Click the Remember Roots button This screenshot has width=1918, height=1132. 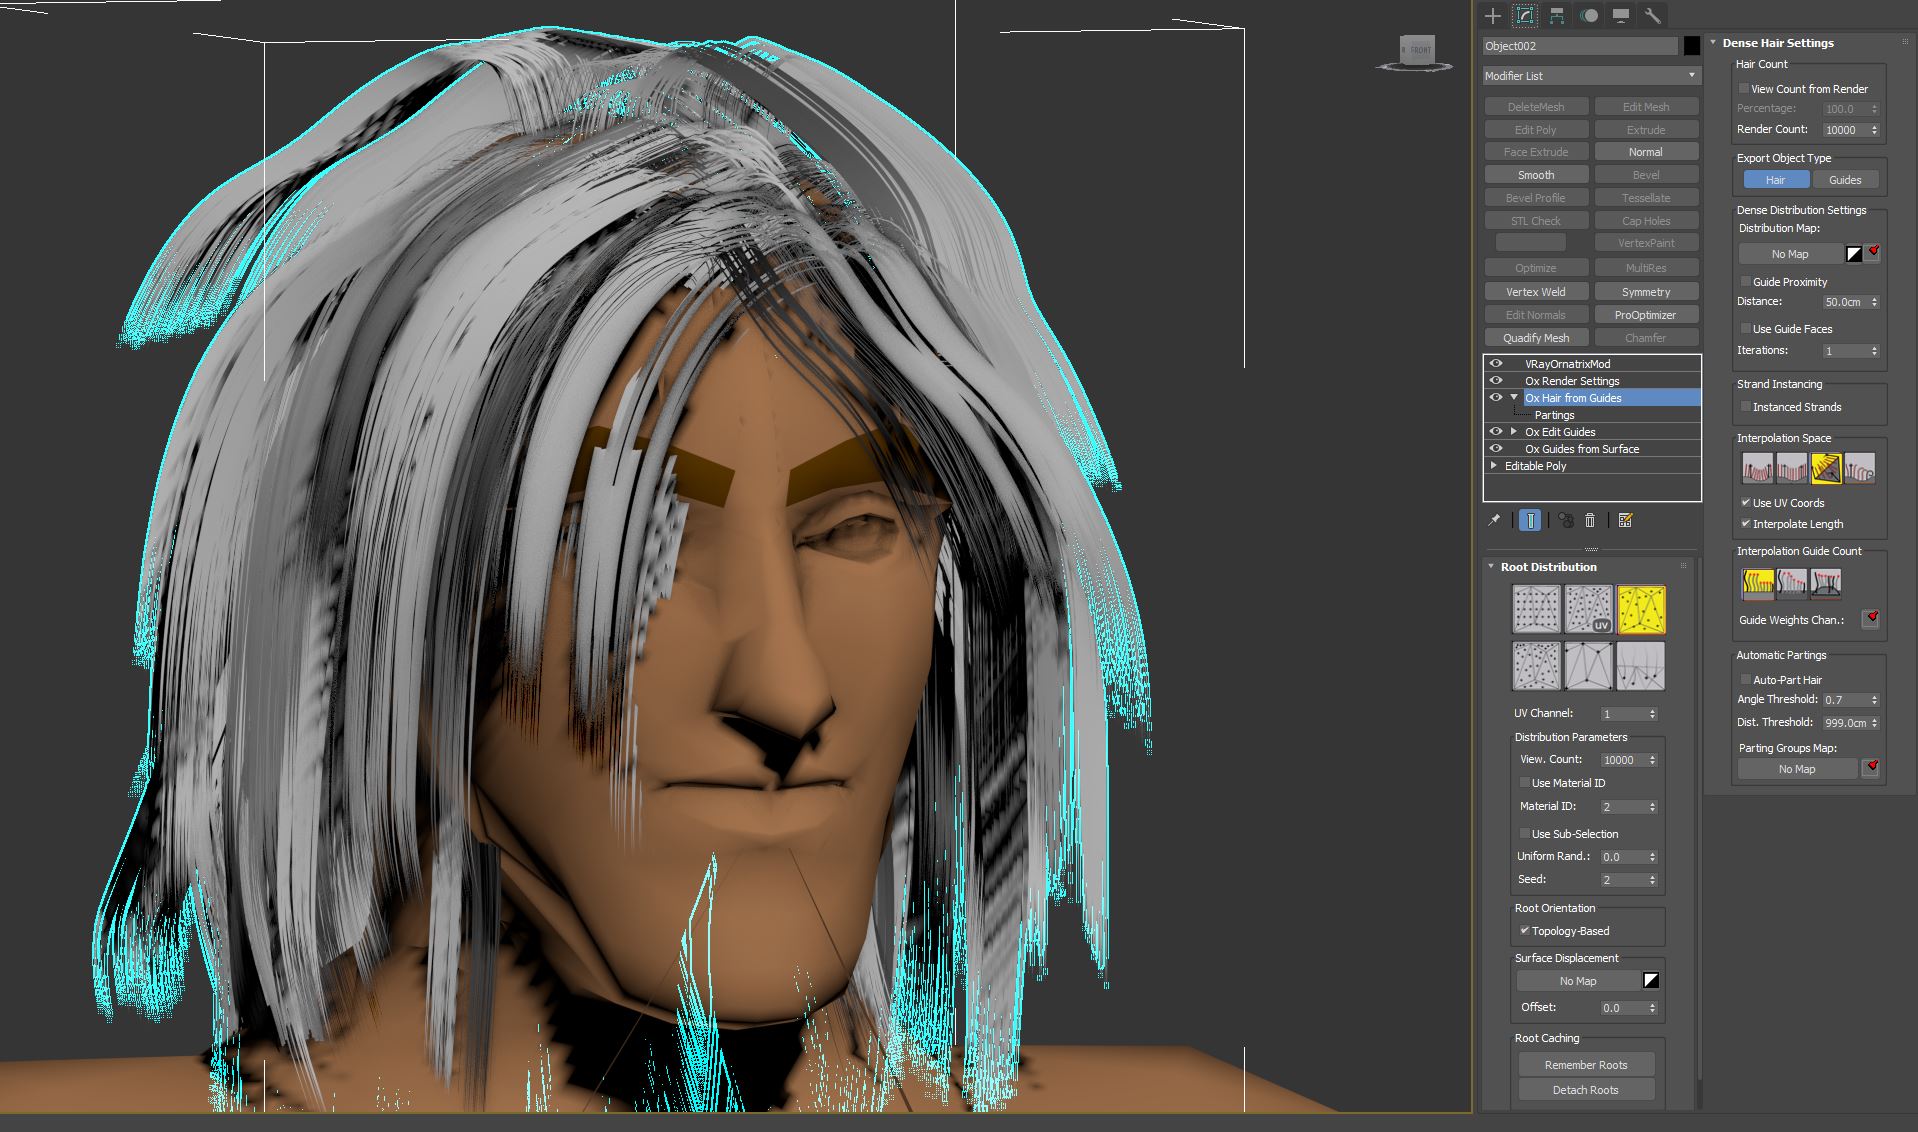pyautogui.click(x=1585, y=1065)
